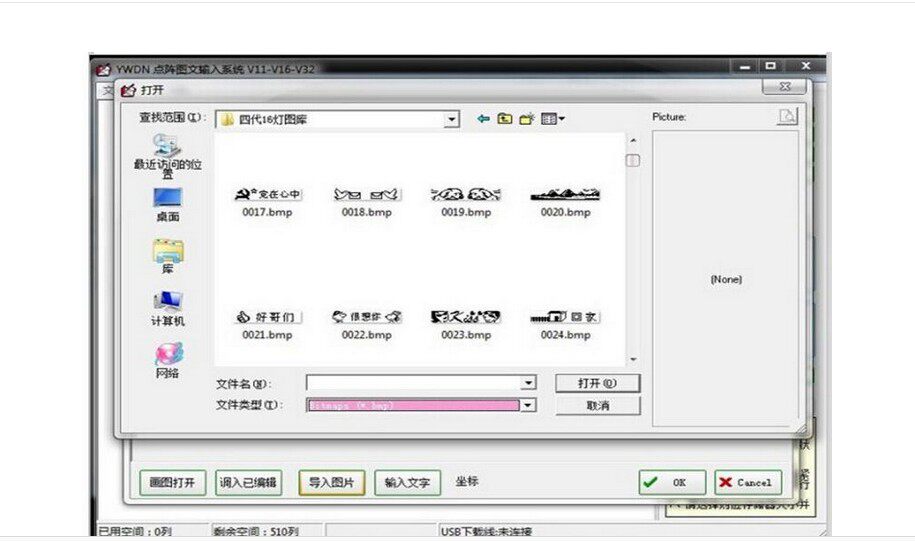Expand the file name dropdown arrow
915x541 pixels.
click(x=528, y=383)
